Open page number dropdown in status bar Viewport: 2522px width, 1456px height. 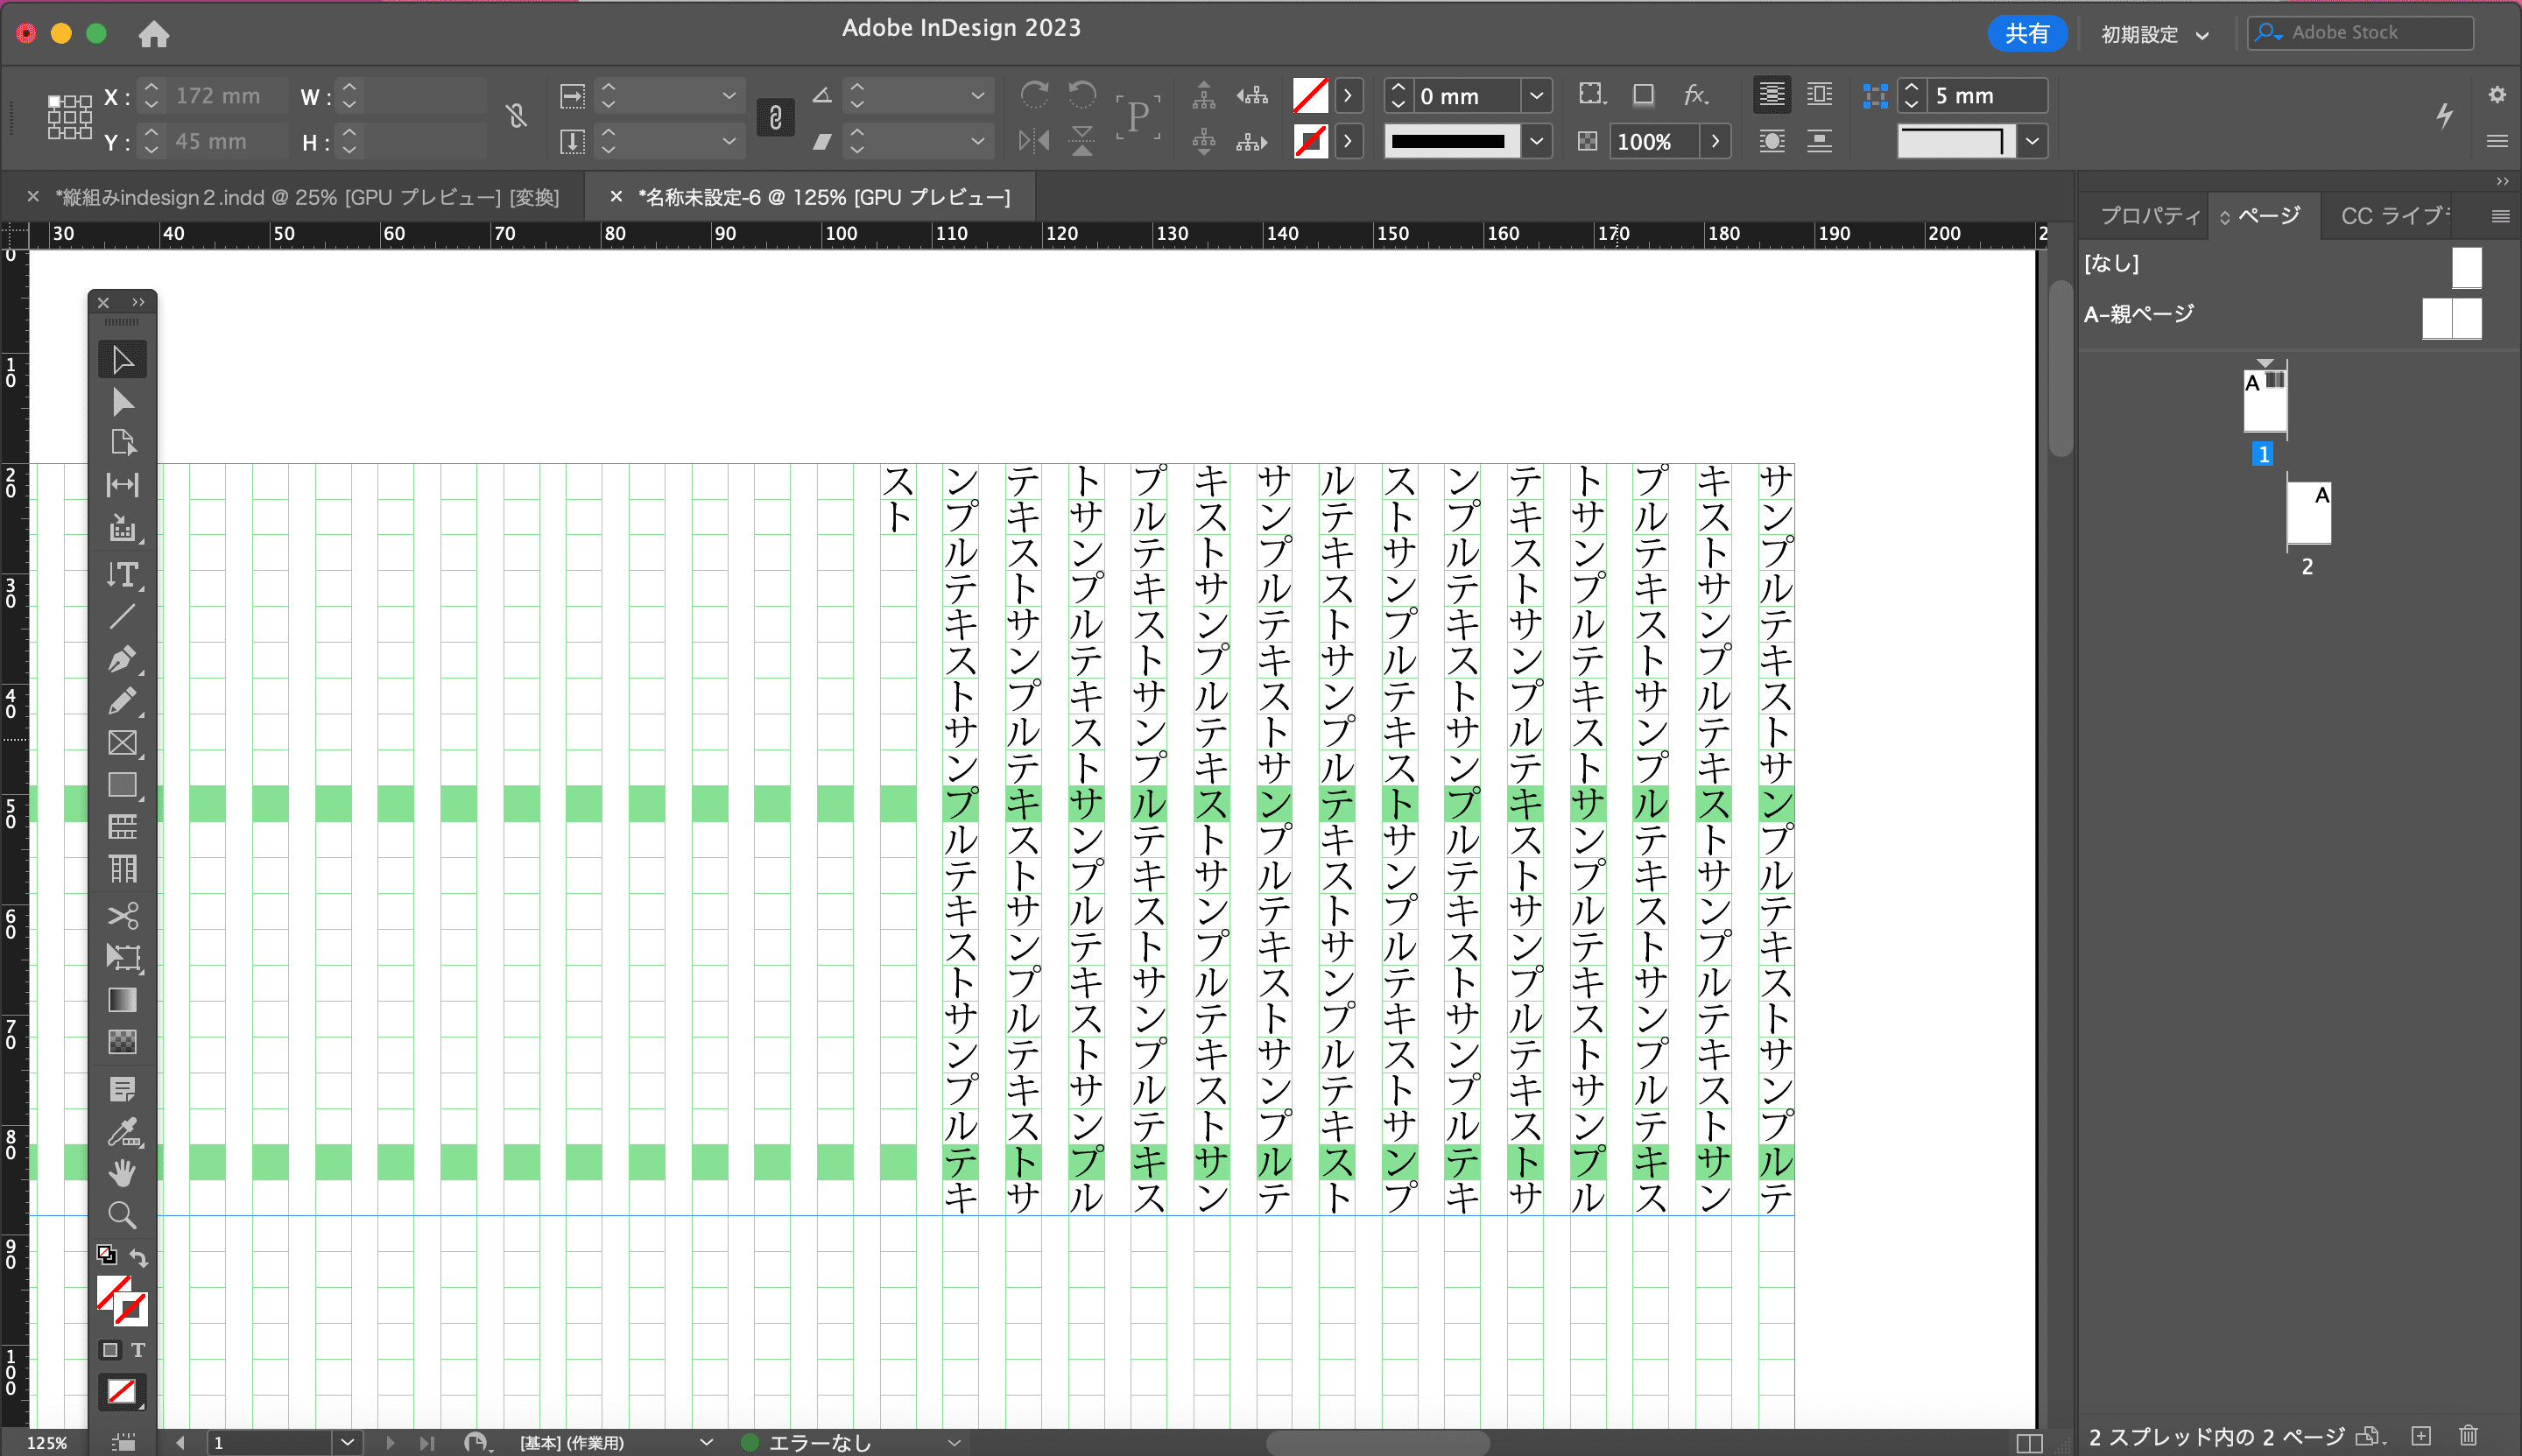pyautogui.click(x=346, y=1442)
